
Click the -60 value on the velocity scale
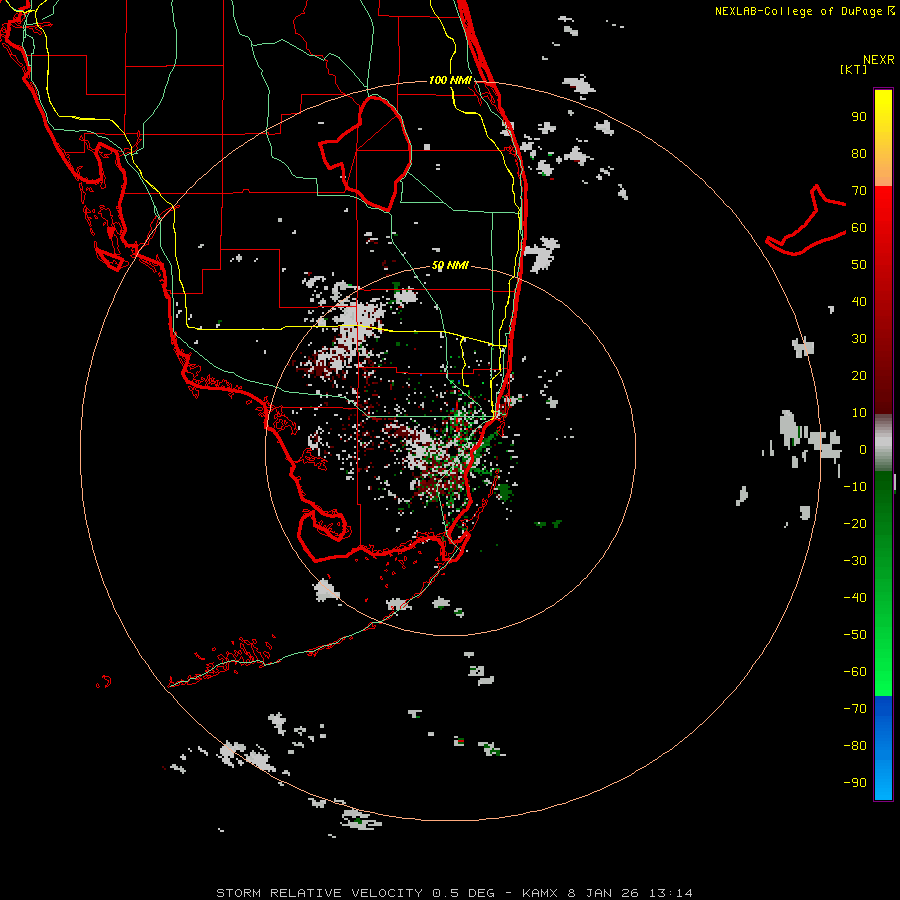[855, 672]
